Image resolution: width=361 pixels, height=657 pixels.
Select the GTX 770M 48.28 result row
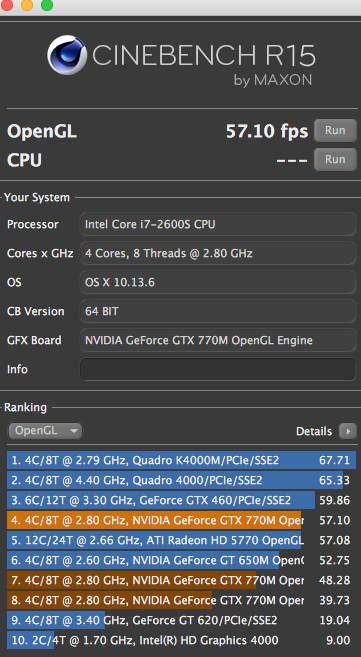pos(181,580)
